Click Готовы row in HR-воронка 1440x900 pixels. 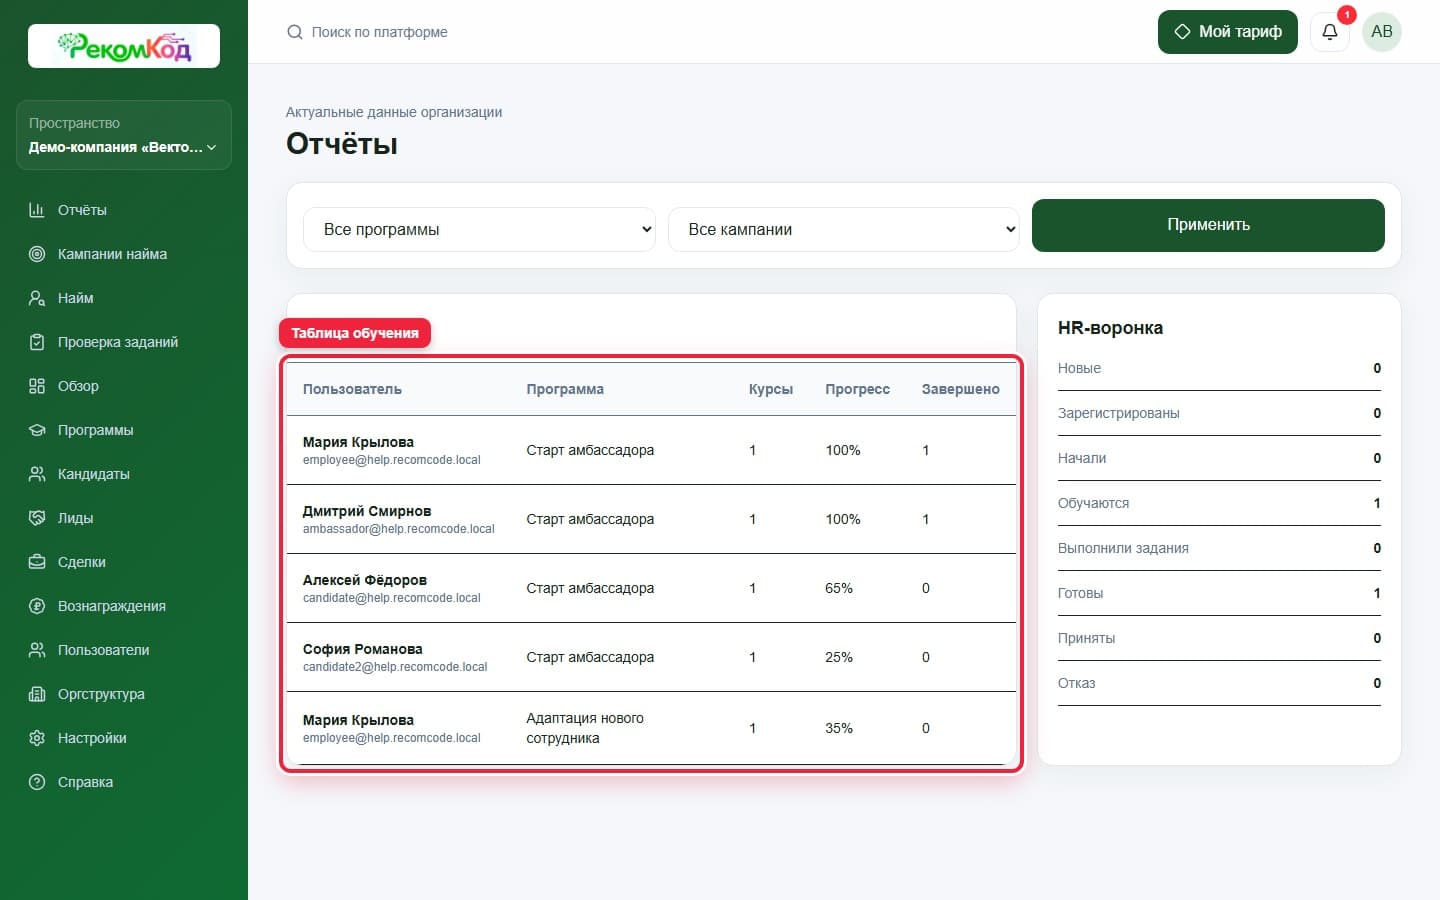click(1219, 593)
